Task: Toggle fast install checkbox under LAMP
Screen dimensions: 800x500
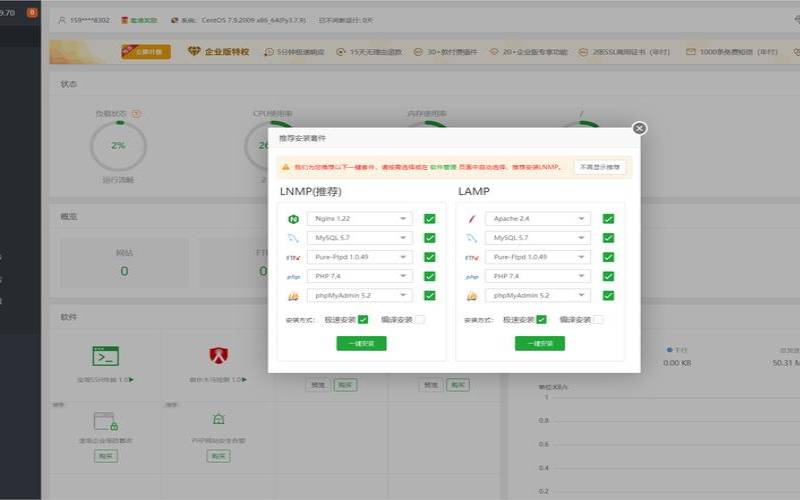Action: (541, 320)
